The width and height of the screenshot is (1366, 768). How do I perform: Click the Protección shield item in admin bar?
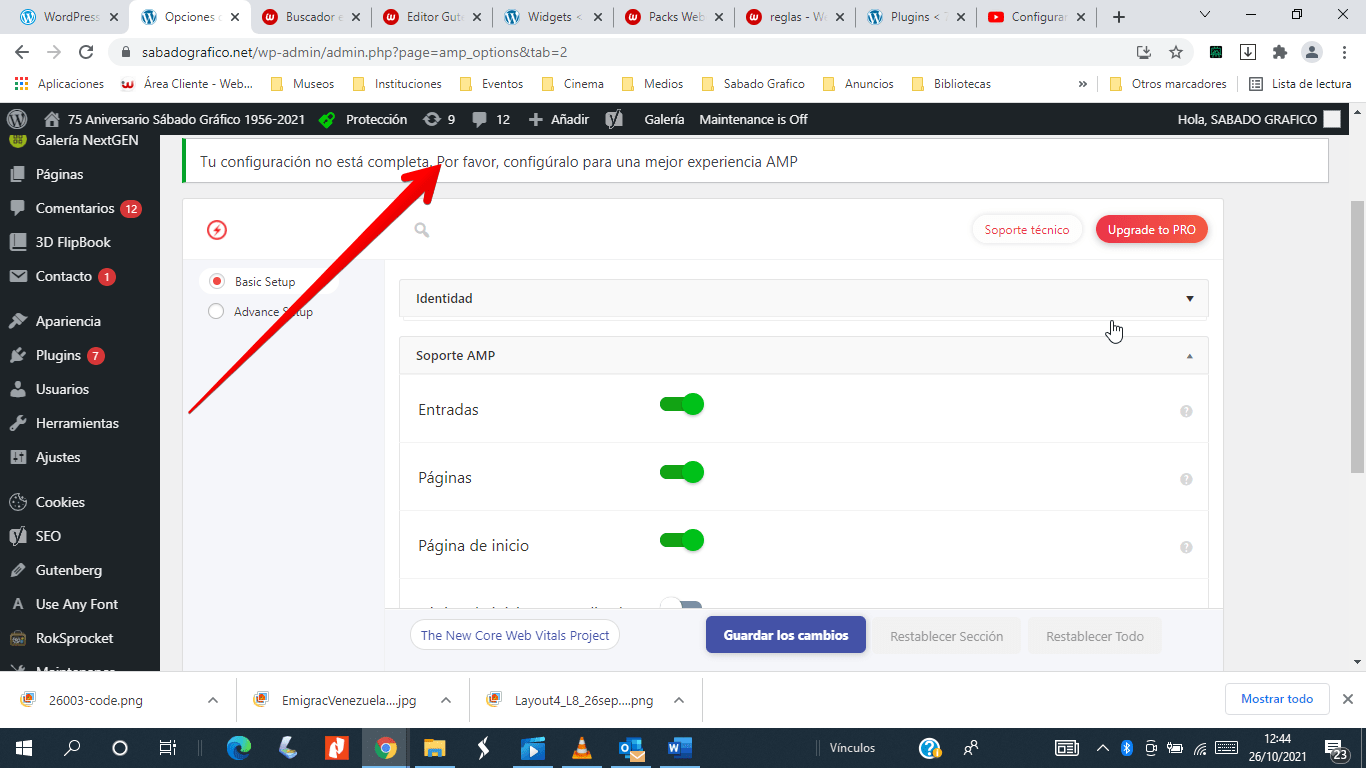tap(362, 119)
